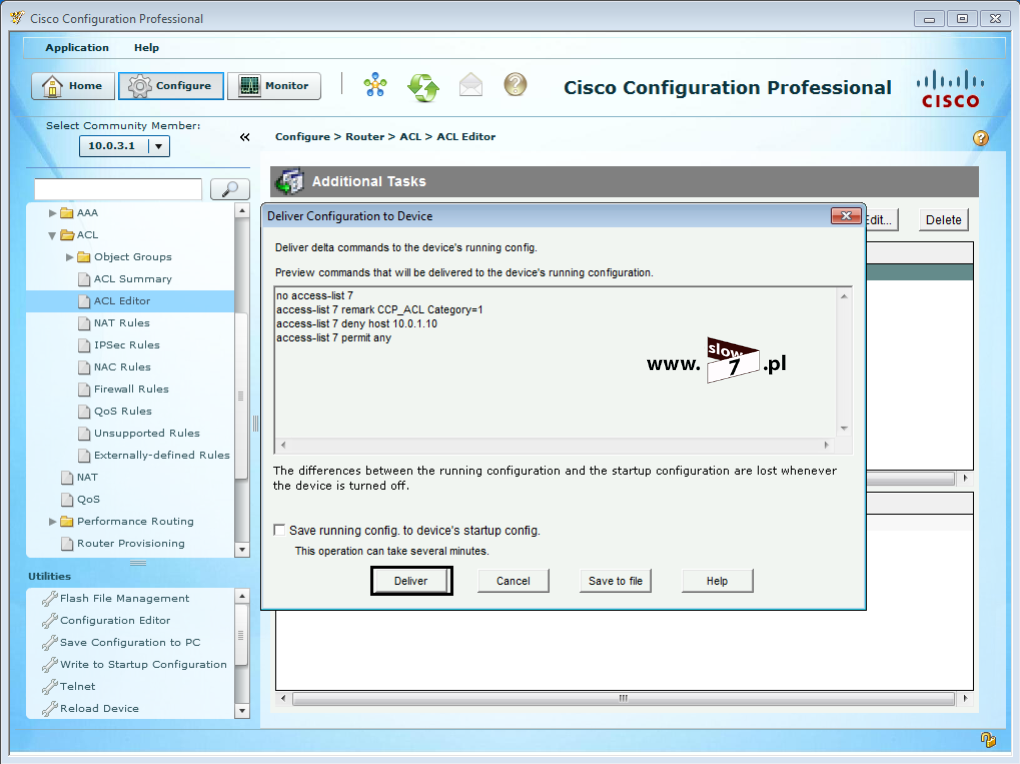1020x764 pixels.
Task: Click the orange help icon near breadcrumb
Action: [980, 138]
